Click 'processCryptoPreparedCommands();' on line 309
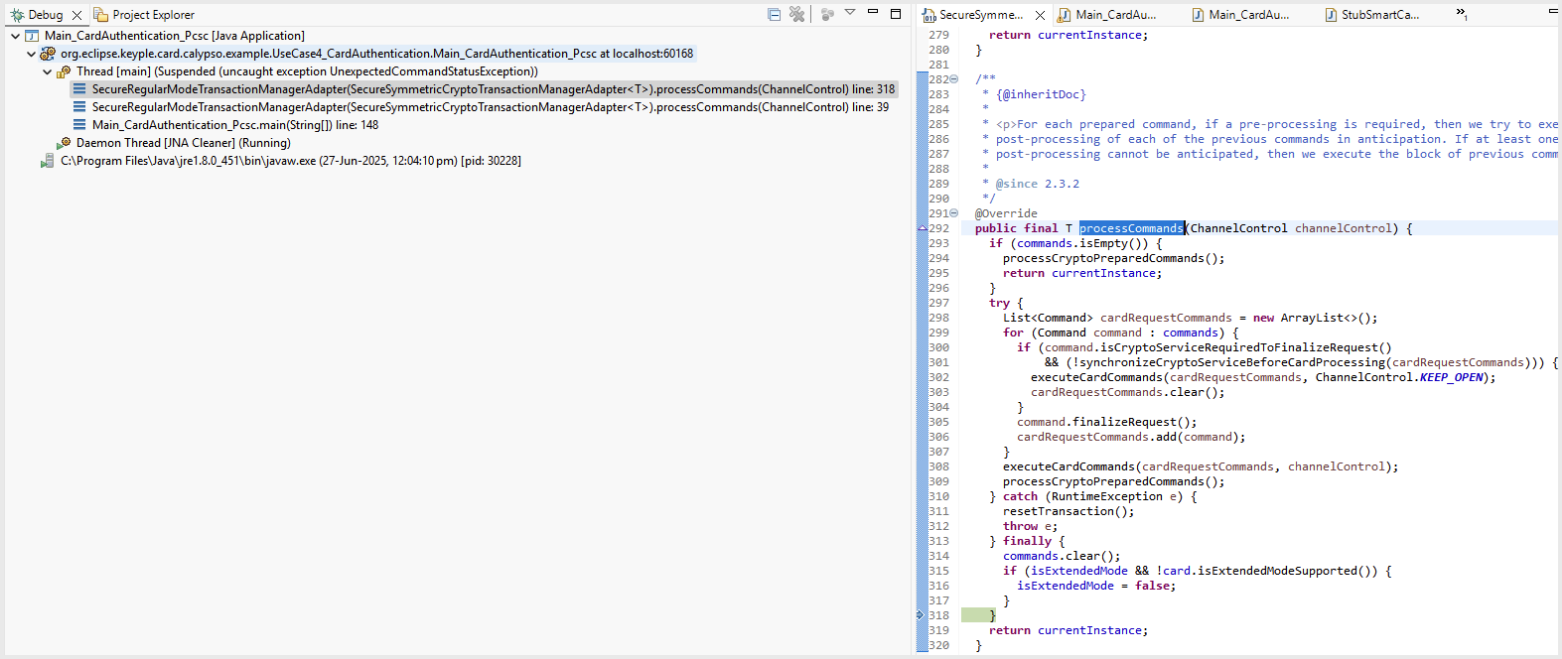 pyautogui.click(x=1114, y=481)
